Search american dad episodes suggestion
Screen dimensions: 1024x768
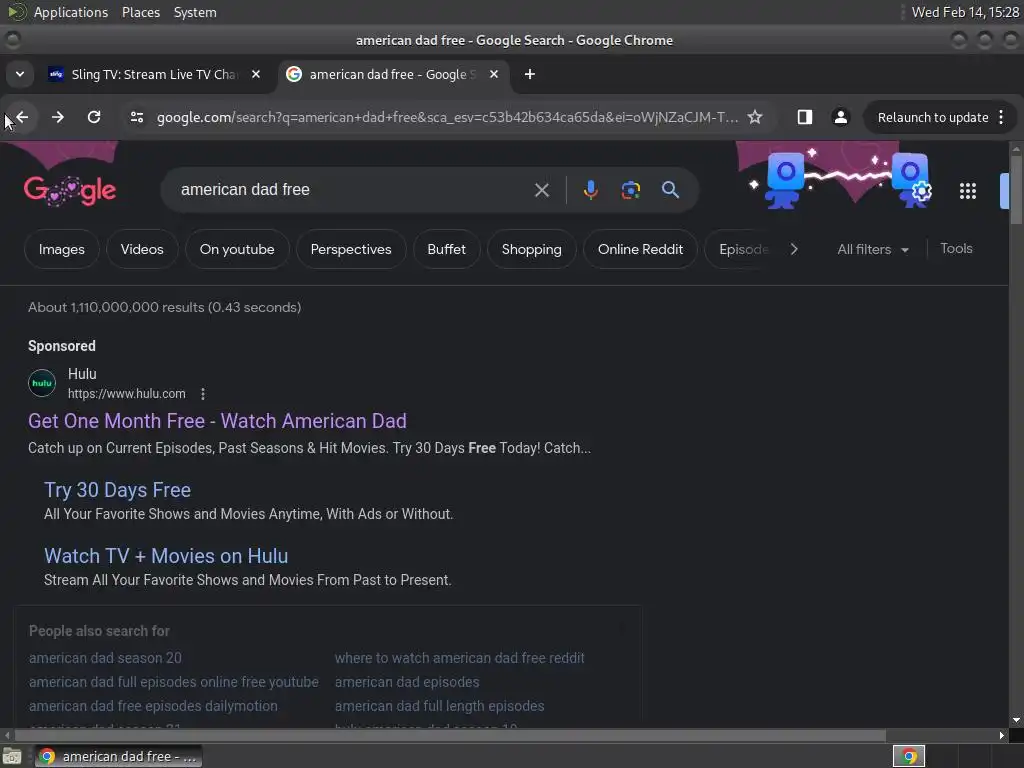(407, 682)
